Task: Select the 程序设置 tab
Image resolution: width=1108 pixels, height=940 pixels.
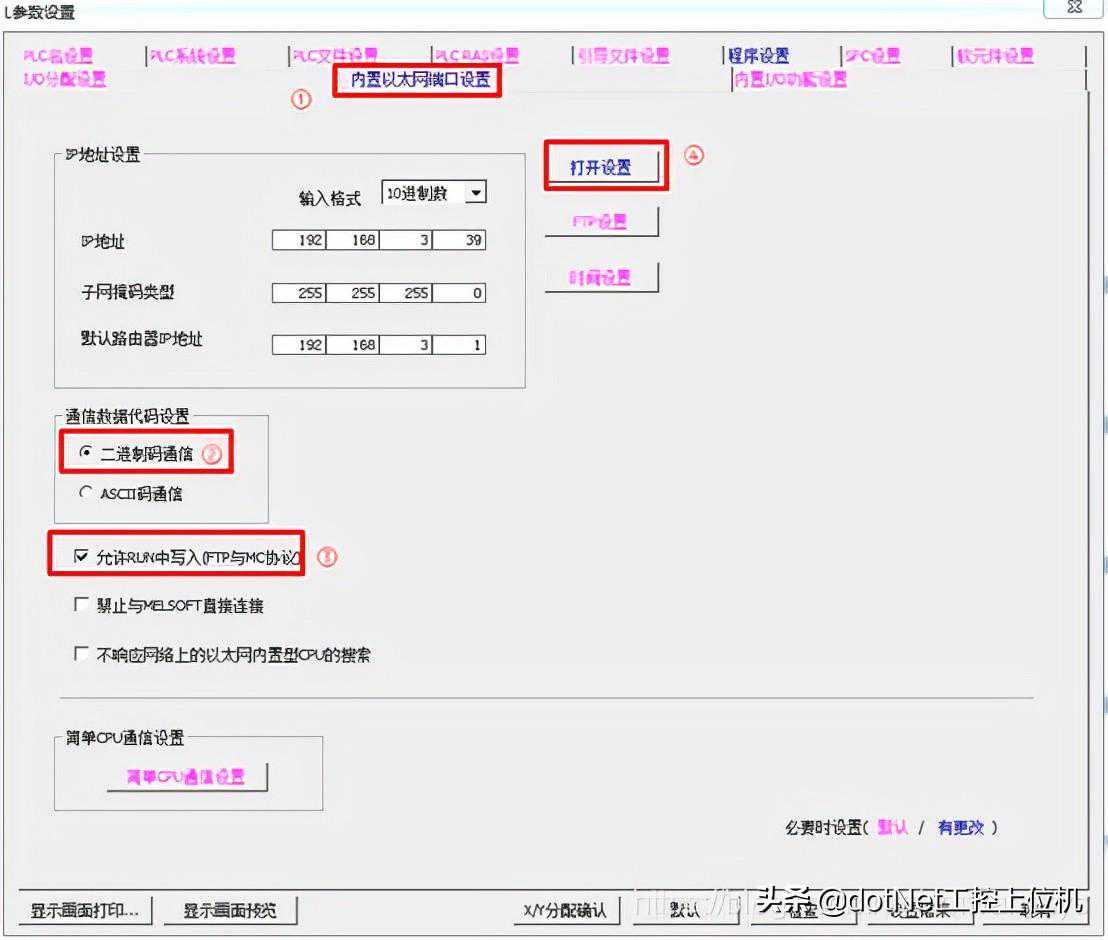Action: 759,56
